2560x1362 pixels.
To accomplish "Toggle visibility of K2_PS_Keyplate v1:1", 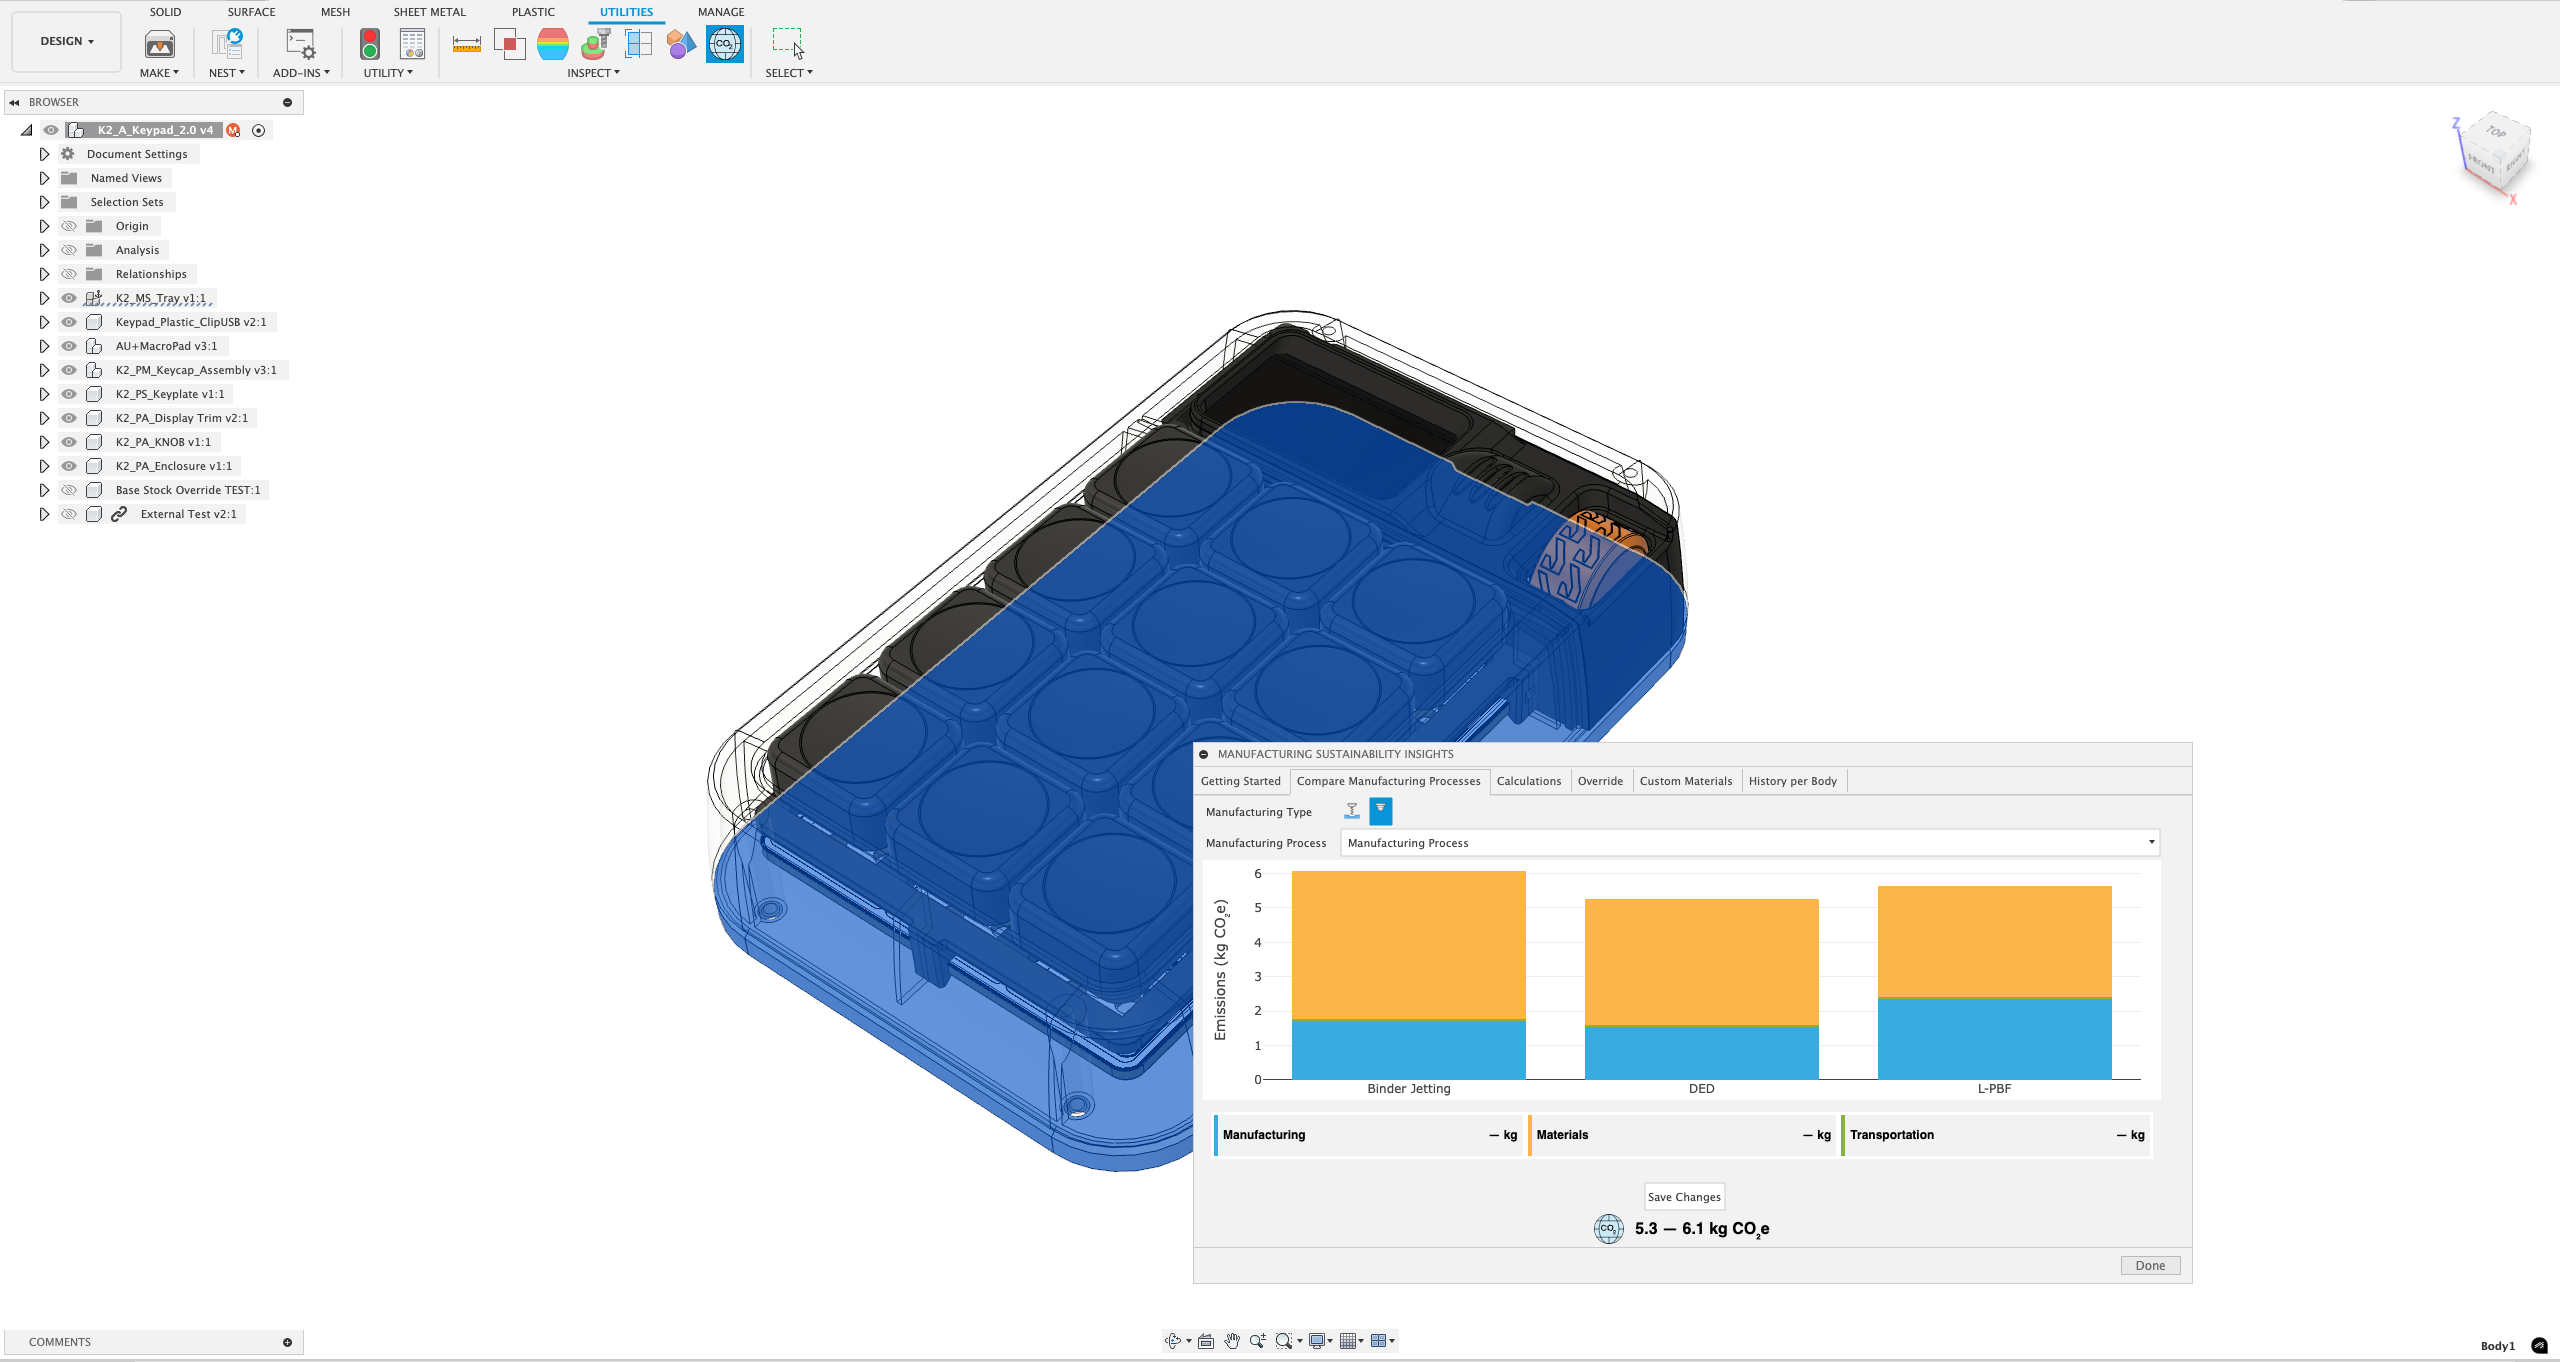I will pos(69,394).
